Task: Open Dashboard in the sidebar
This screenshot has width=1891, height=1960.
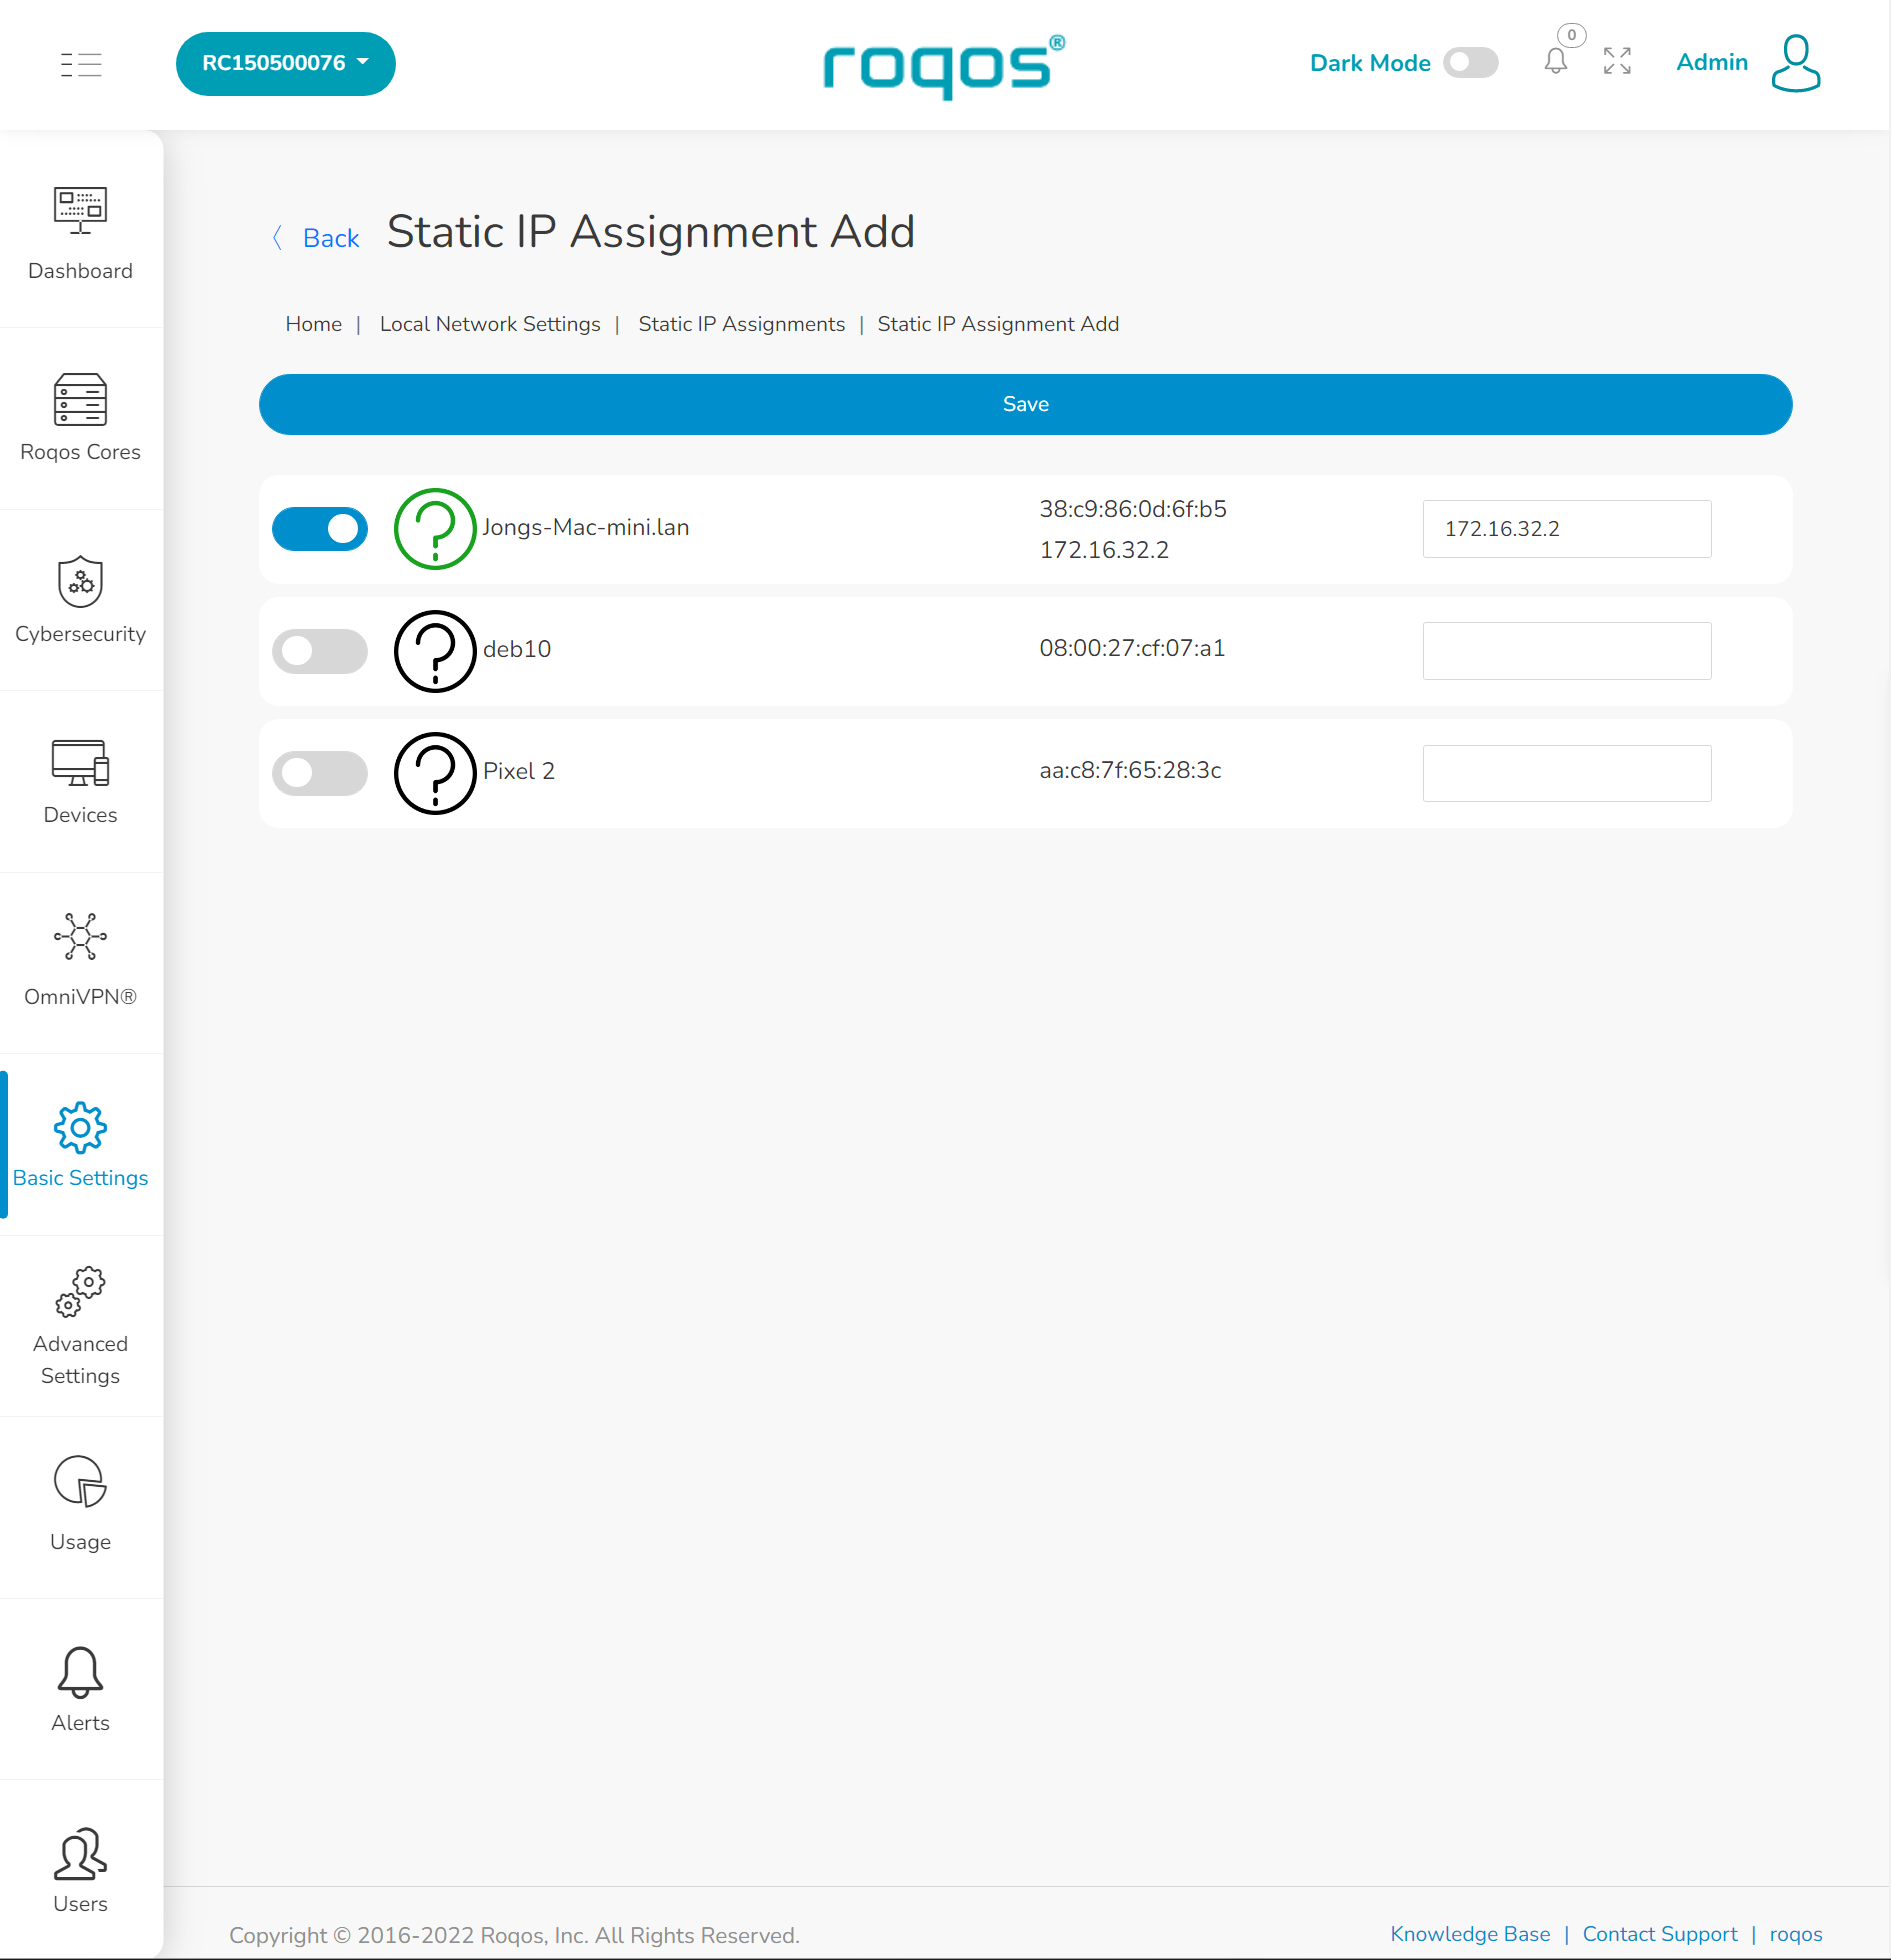Action: [x=80, y=234]
